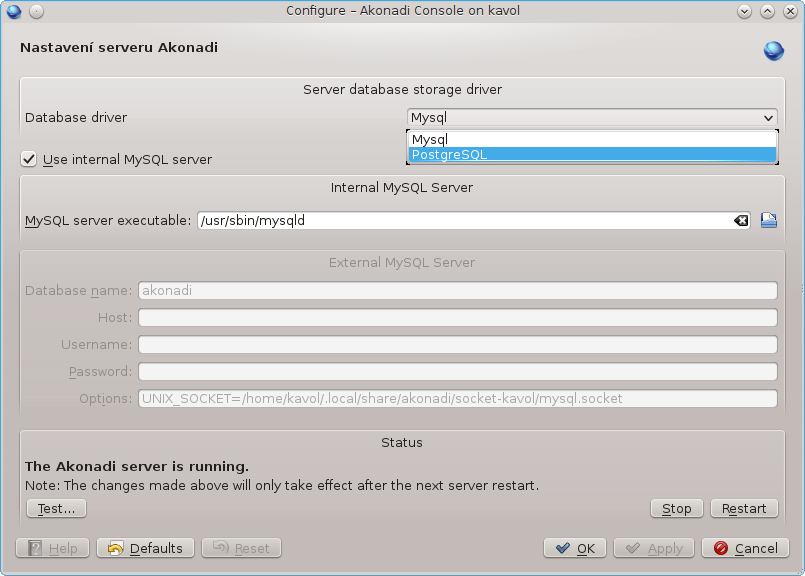Click the Akonadi globe icon at top right

[774, 50]
